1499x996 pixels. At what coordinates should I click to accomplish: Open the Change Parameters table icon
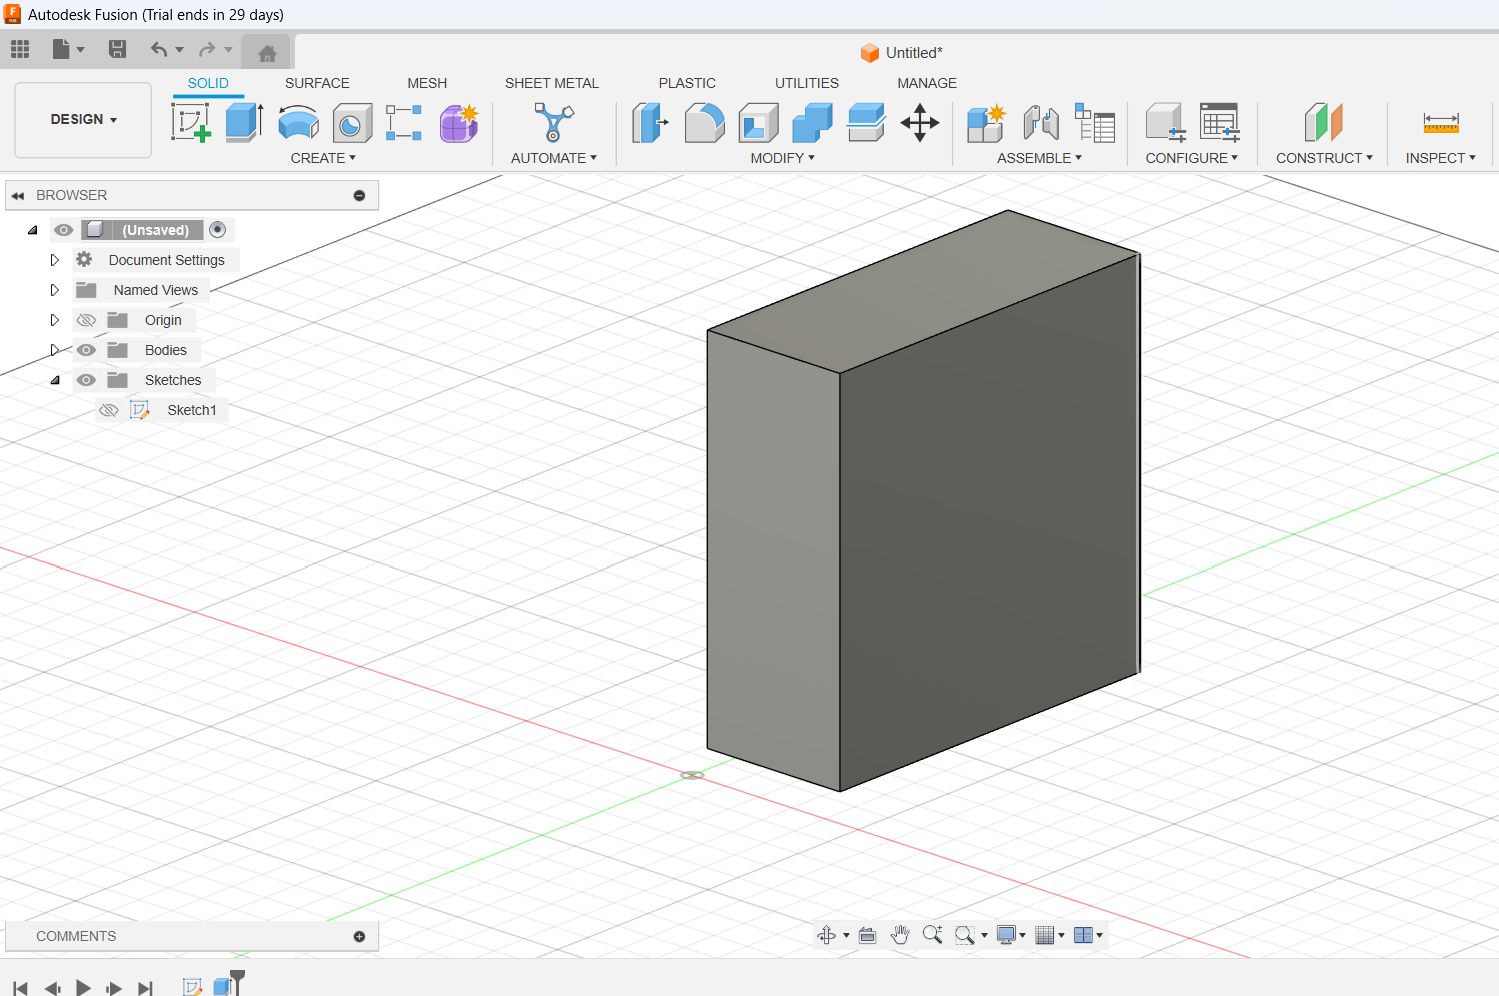click(1220, 123)
